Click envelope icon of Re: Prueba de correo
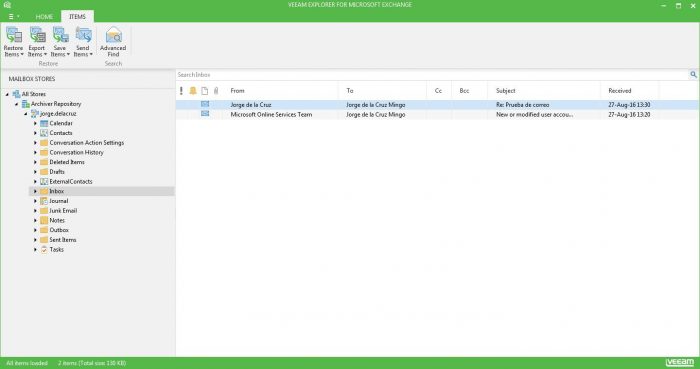This screenshot has height=369, width=700. coord(205,104)
